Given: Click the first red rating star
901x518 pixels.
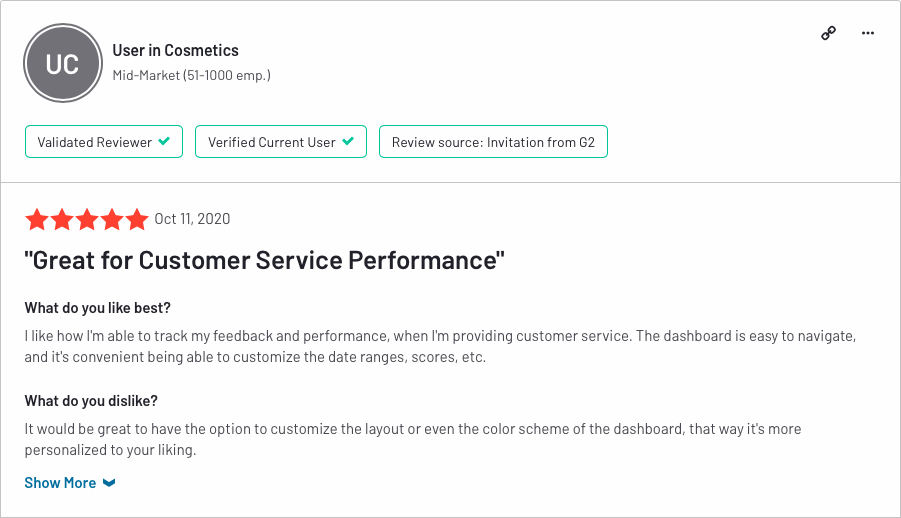Looking at the screenshot, I should point(37,220).
